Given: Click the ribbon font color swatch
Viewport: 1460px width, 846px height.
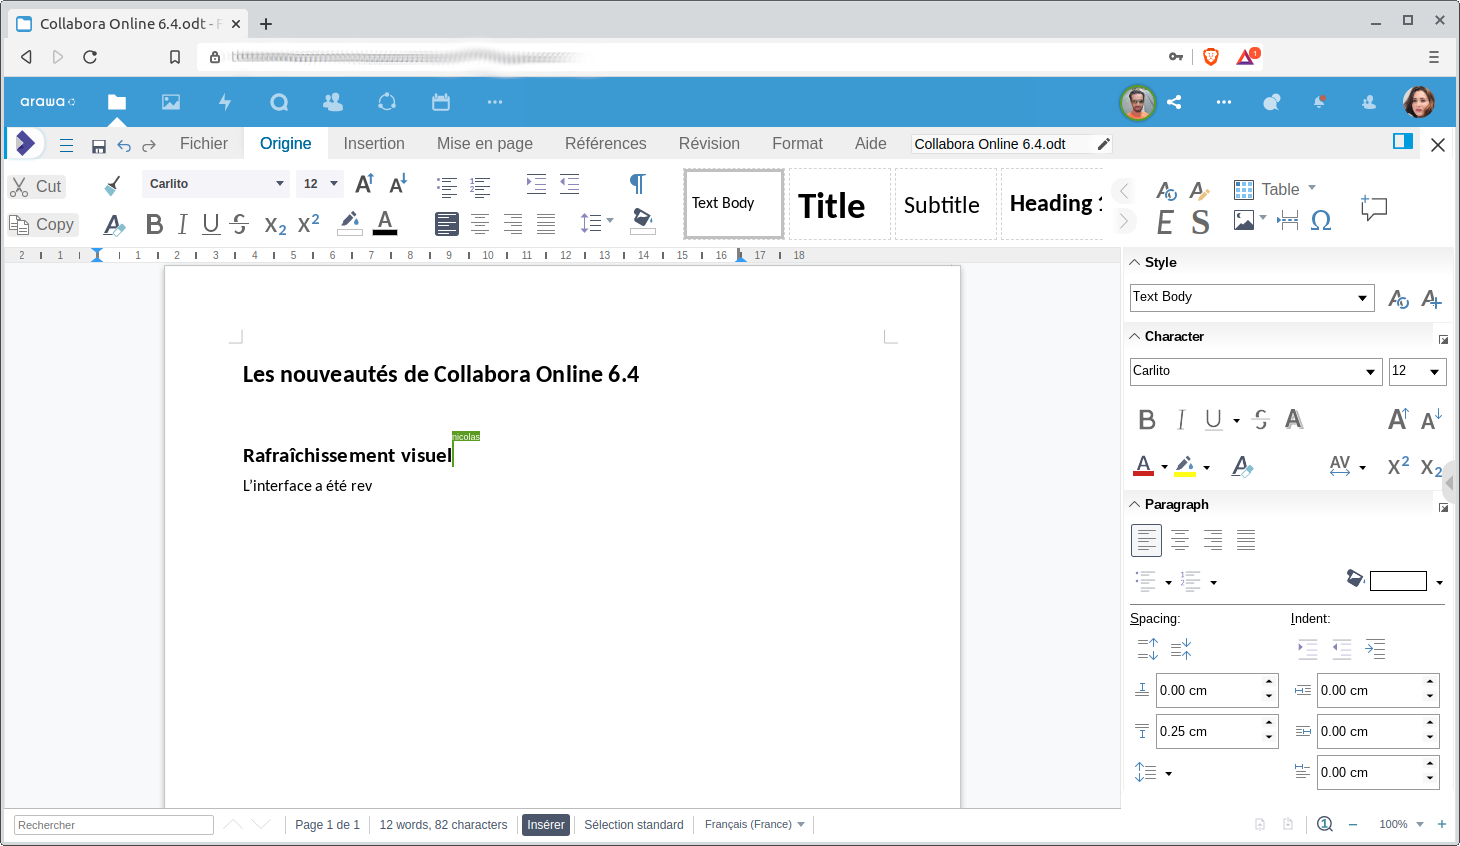Looking at the screenshot, I should tap(385, 223).
